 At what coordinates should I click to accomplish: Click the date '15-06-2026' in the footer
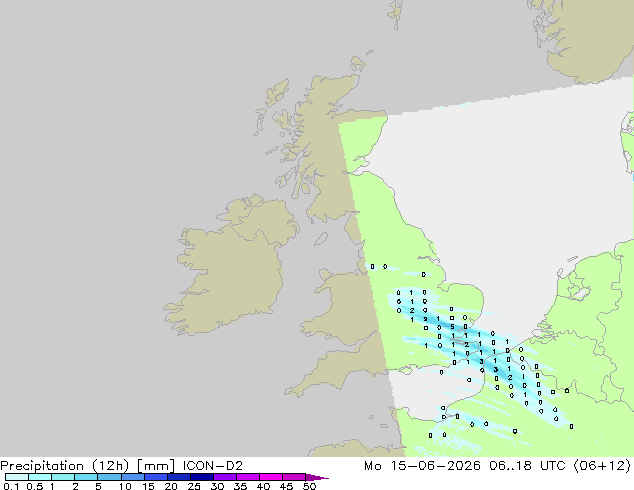435,466
